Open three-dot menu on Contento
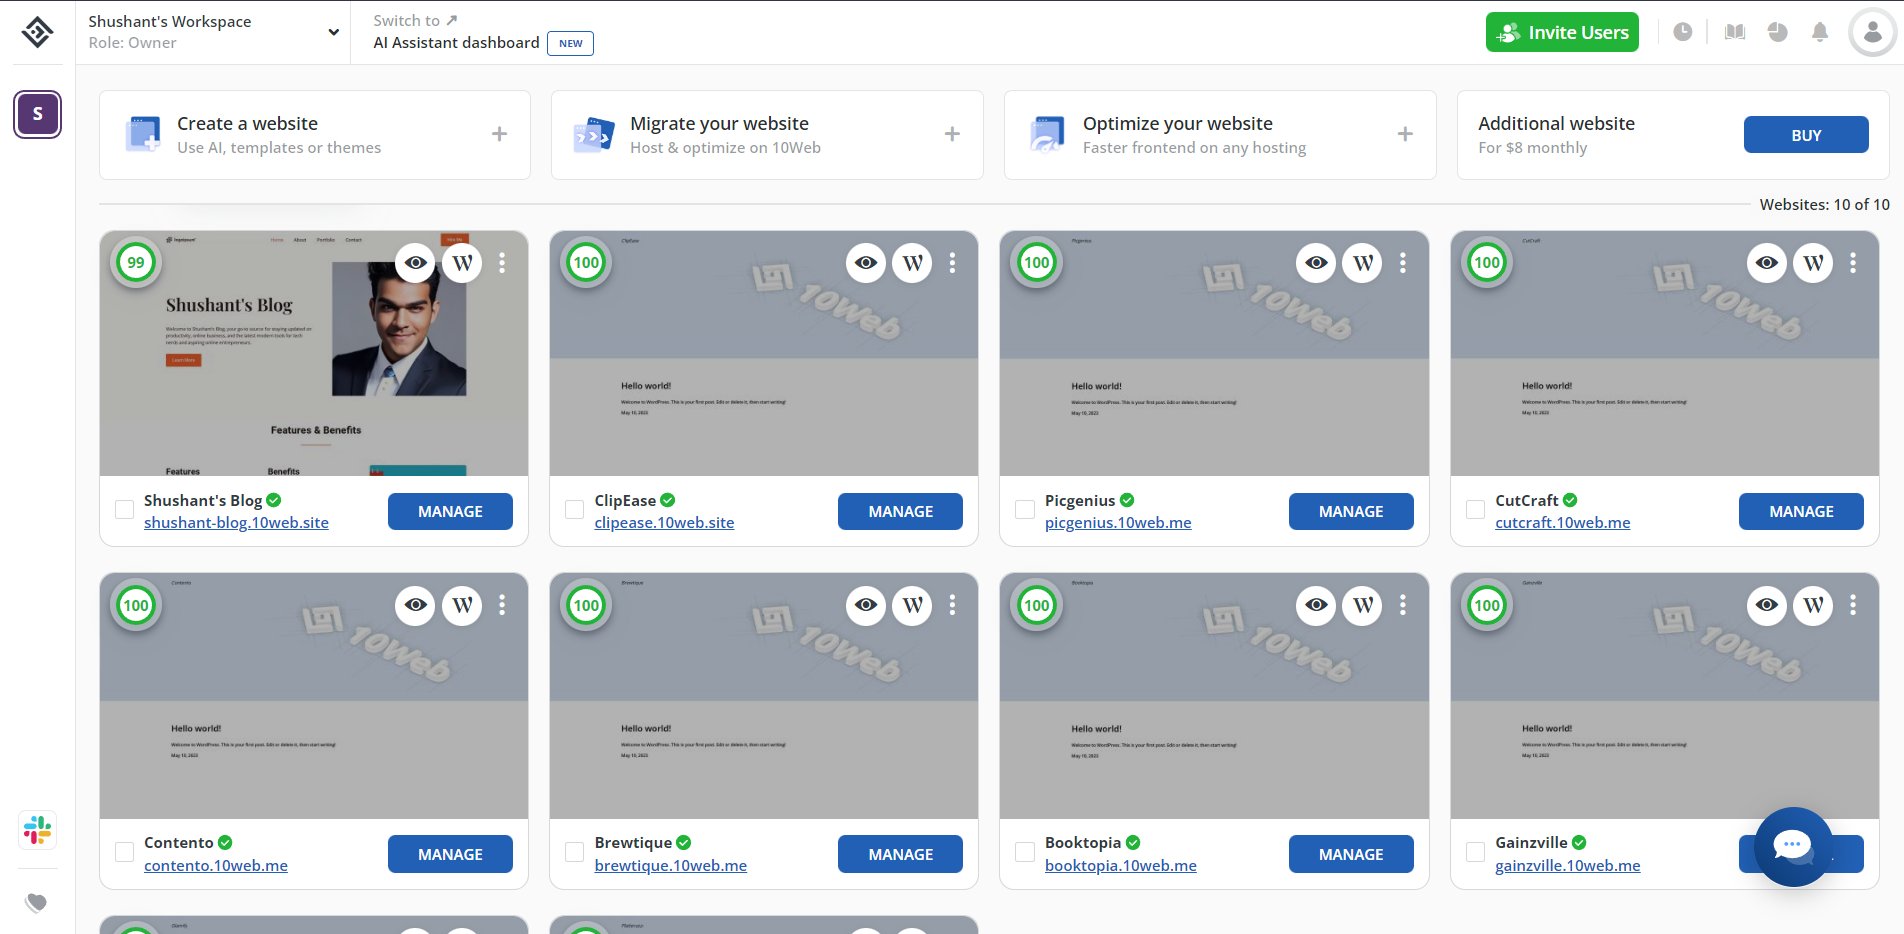Viewport: 1904px width, 934px height. (502, 605)
